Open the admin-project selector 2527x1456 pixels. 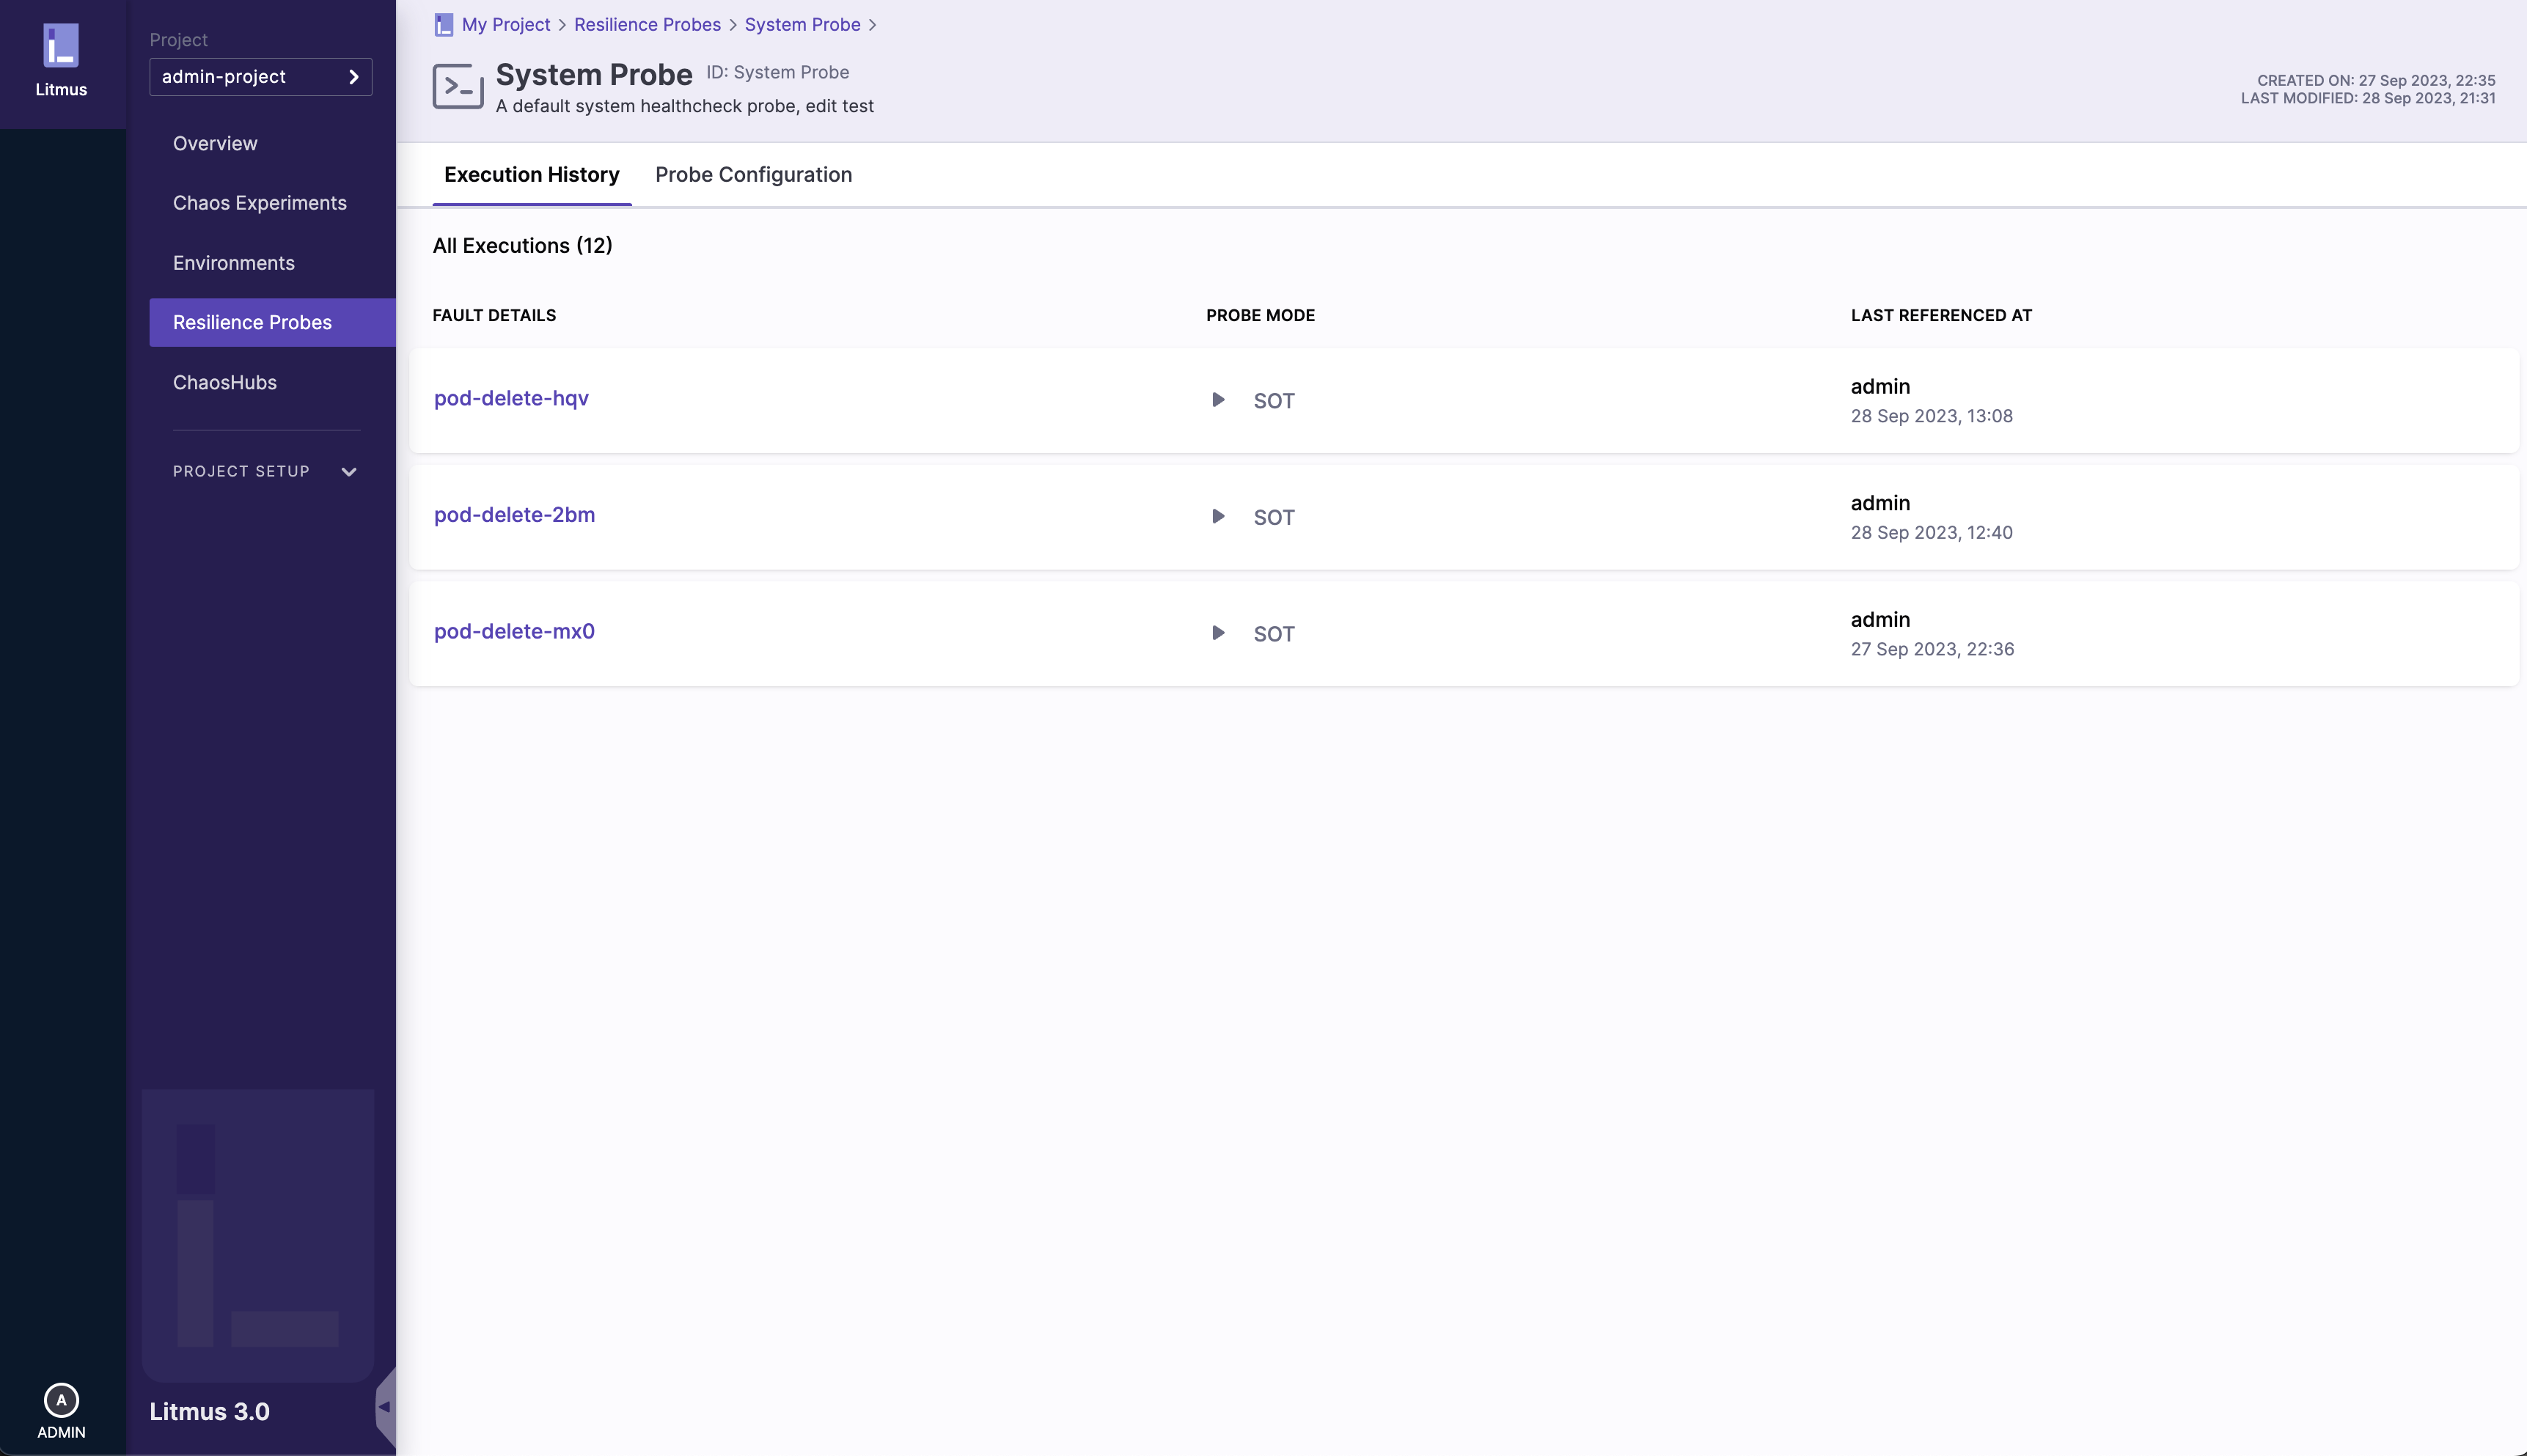pos(260,77)
